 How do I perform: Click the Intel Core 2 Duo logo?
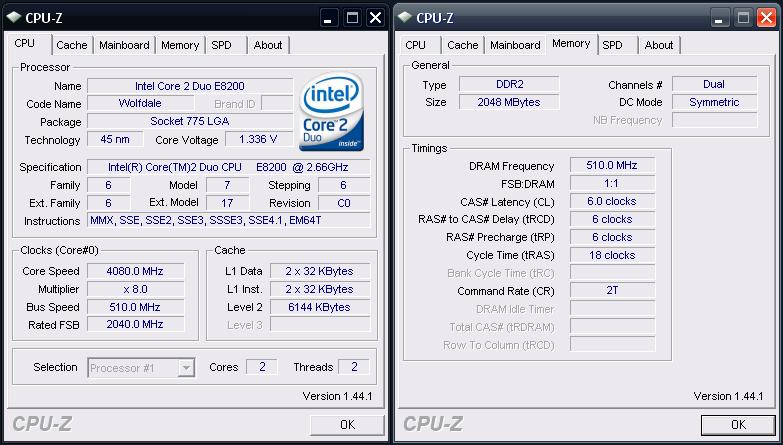[x=332, y=111]
